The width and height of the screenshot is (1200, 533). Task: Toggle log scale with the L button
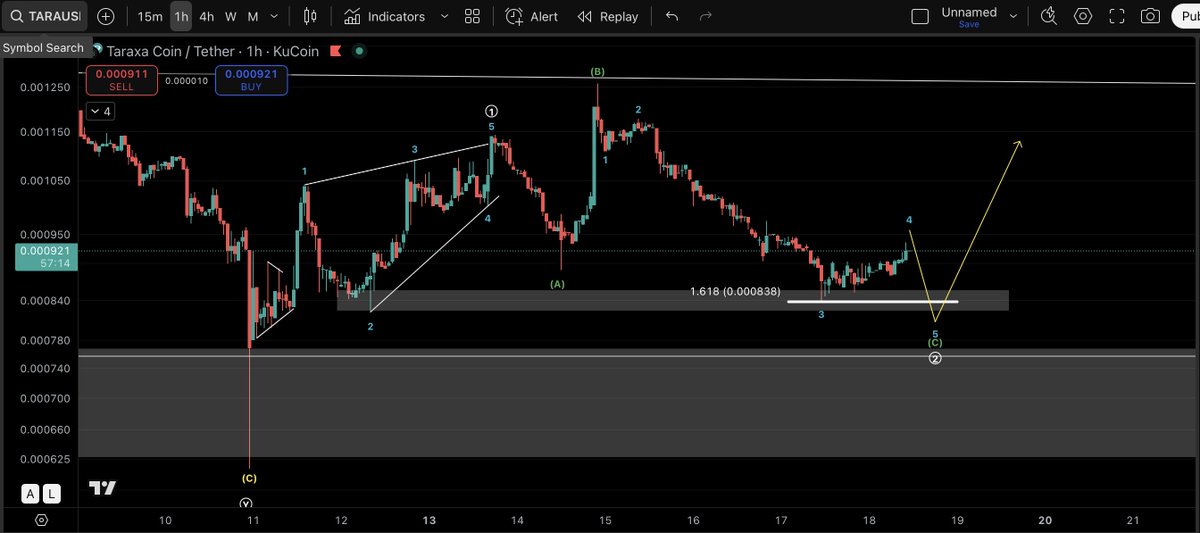pyautogui.click(x=51, y=493)
